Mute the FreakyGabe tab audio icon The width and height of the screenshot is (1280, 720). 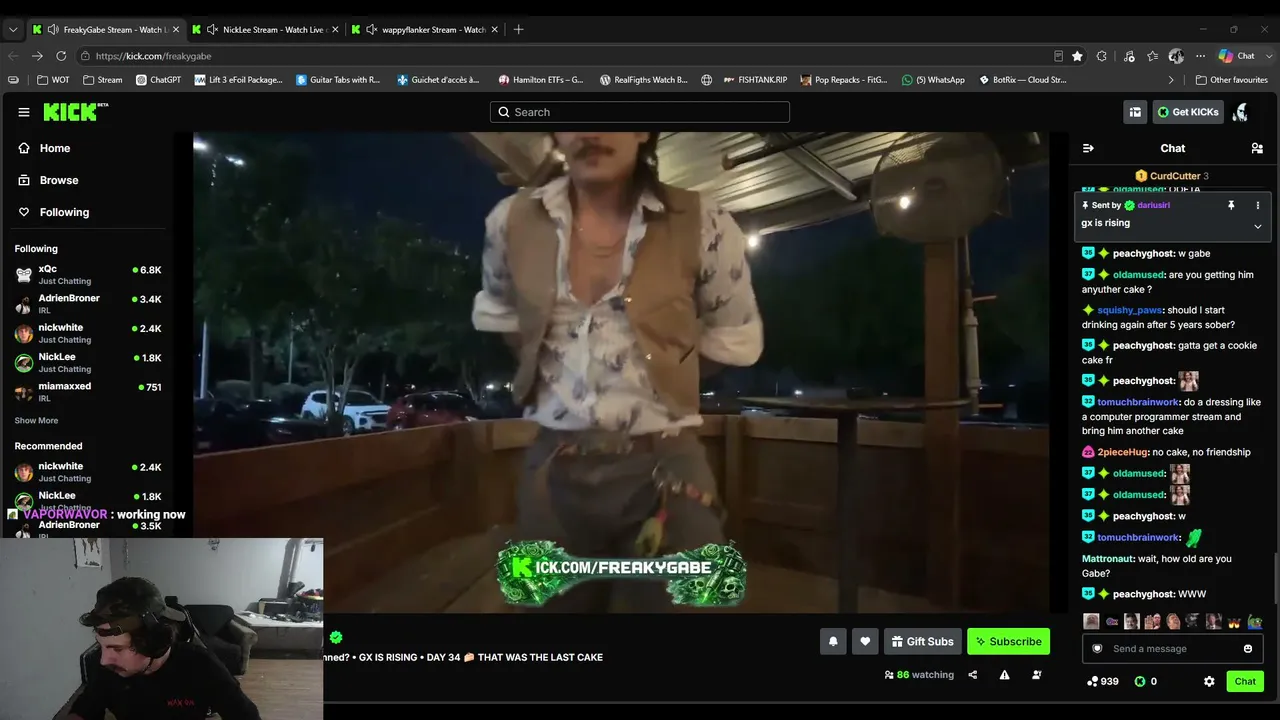pos(53,29)
